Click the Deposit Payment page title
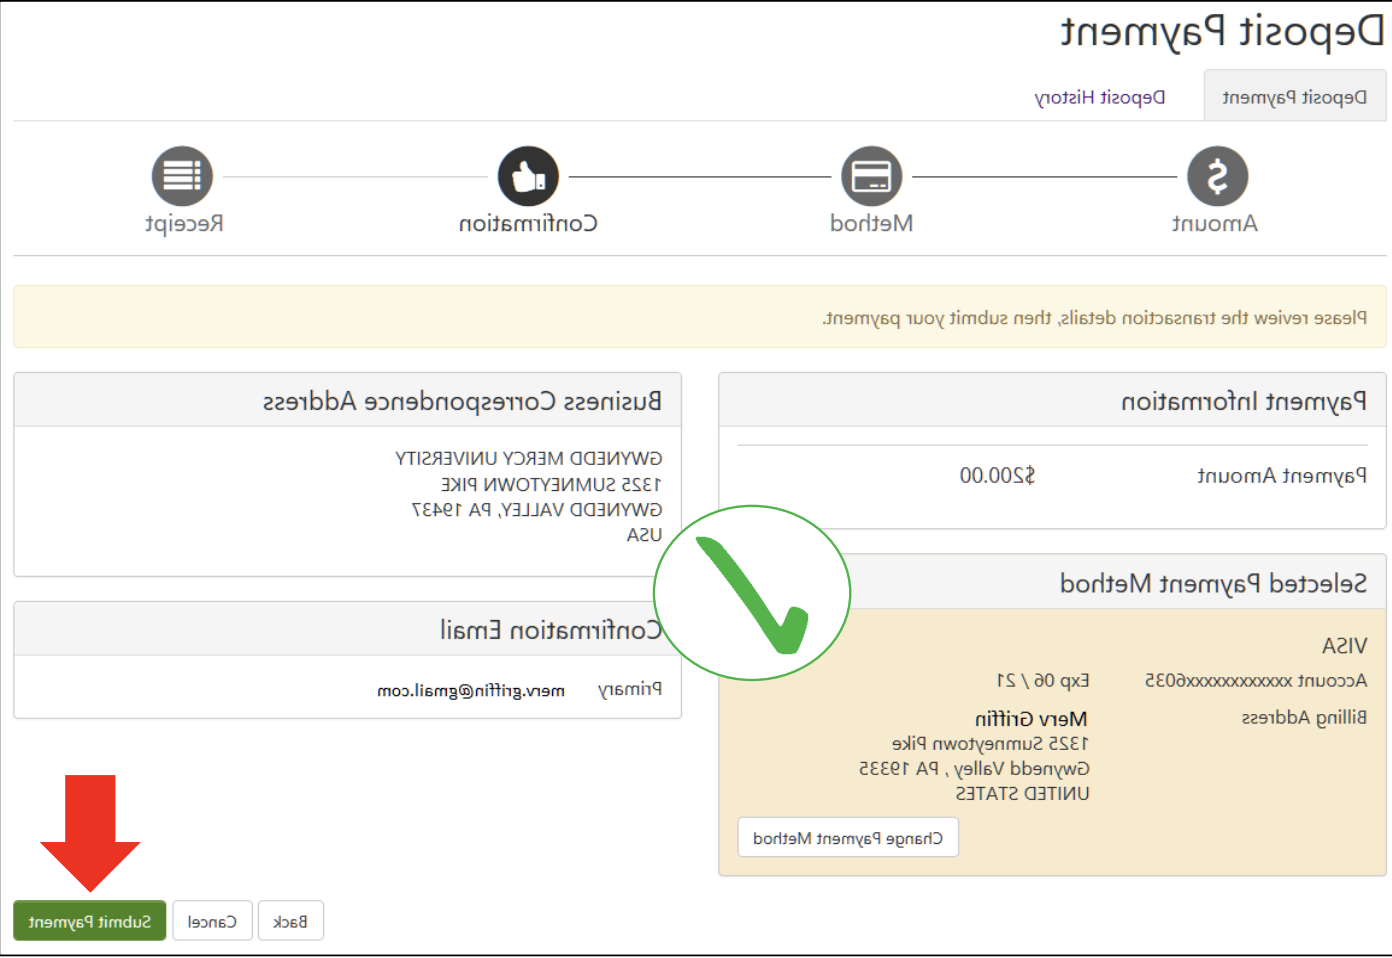The height and width of the screenshot is (958, 1392). pyautogui.click(x=1222, y=32)
